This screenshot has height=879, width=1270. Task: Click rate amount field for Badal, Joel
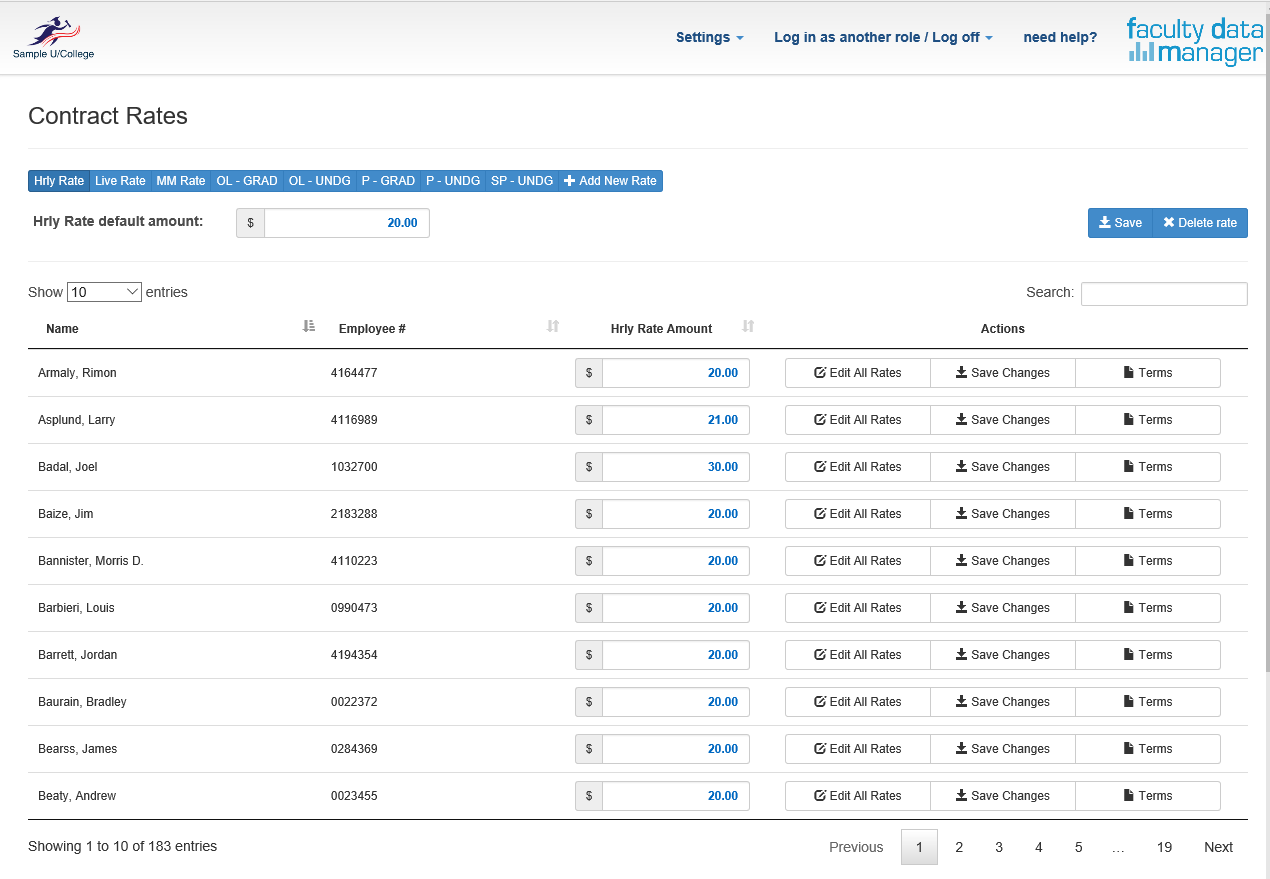[x=676, y=467]
